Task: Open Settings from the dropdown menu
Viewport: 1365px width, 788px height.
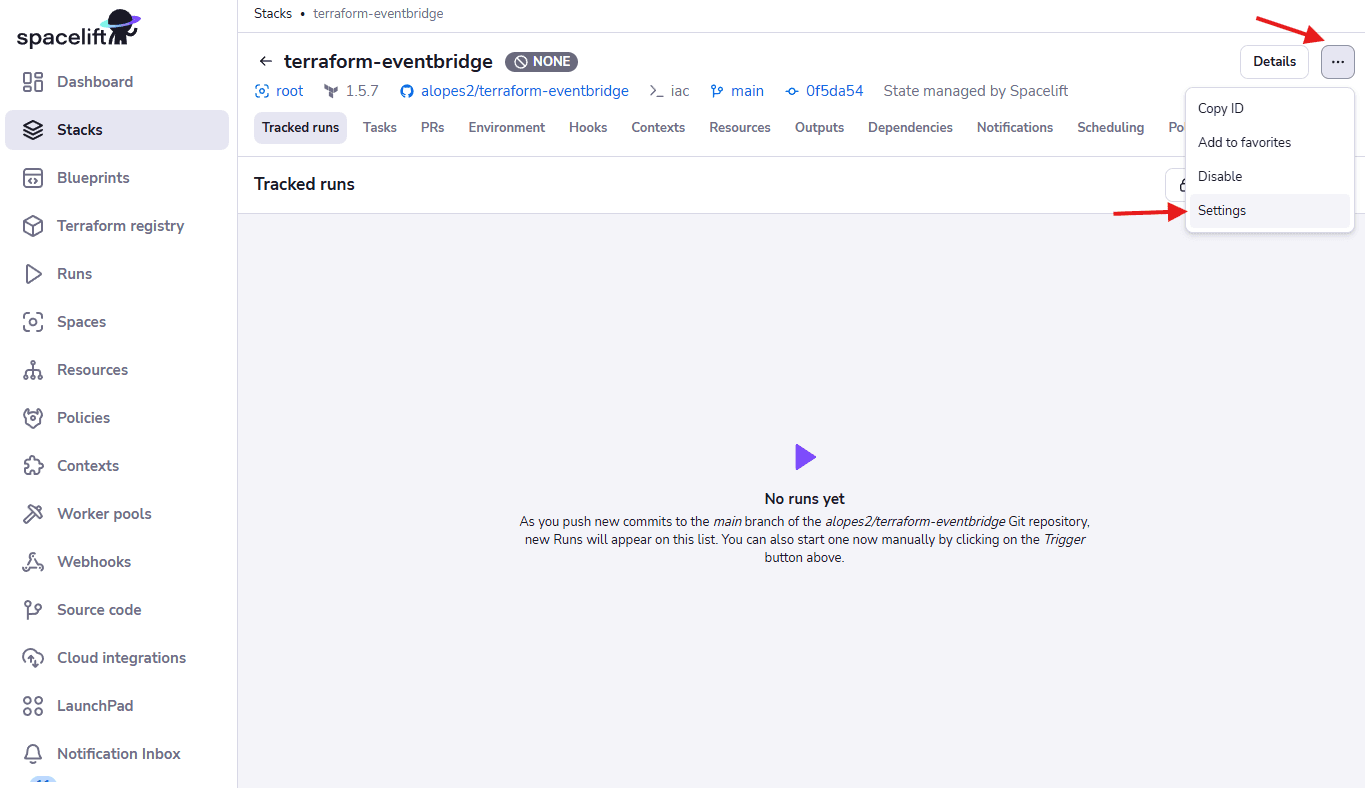Action: click(x=1269, y=210)
